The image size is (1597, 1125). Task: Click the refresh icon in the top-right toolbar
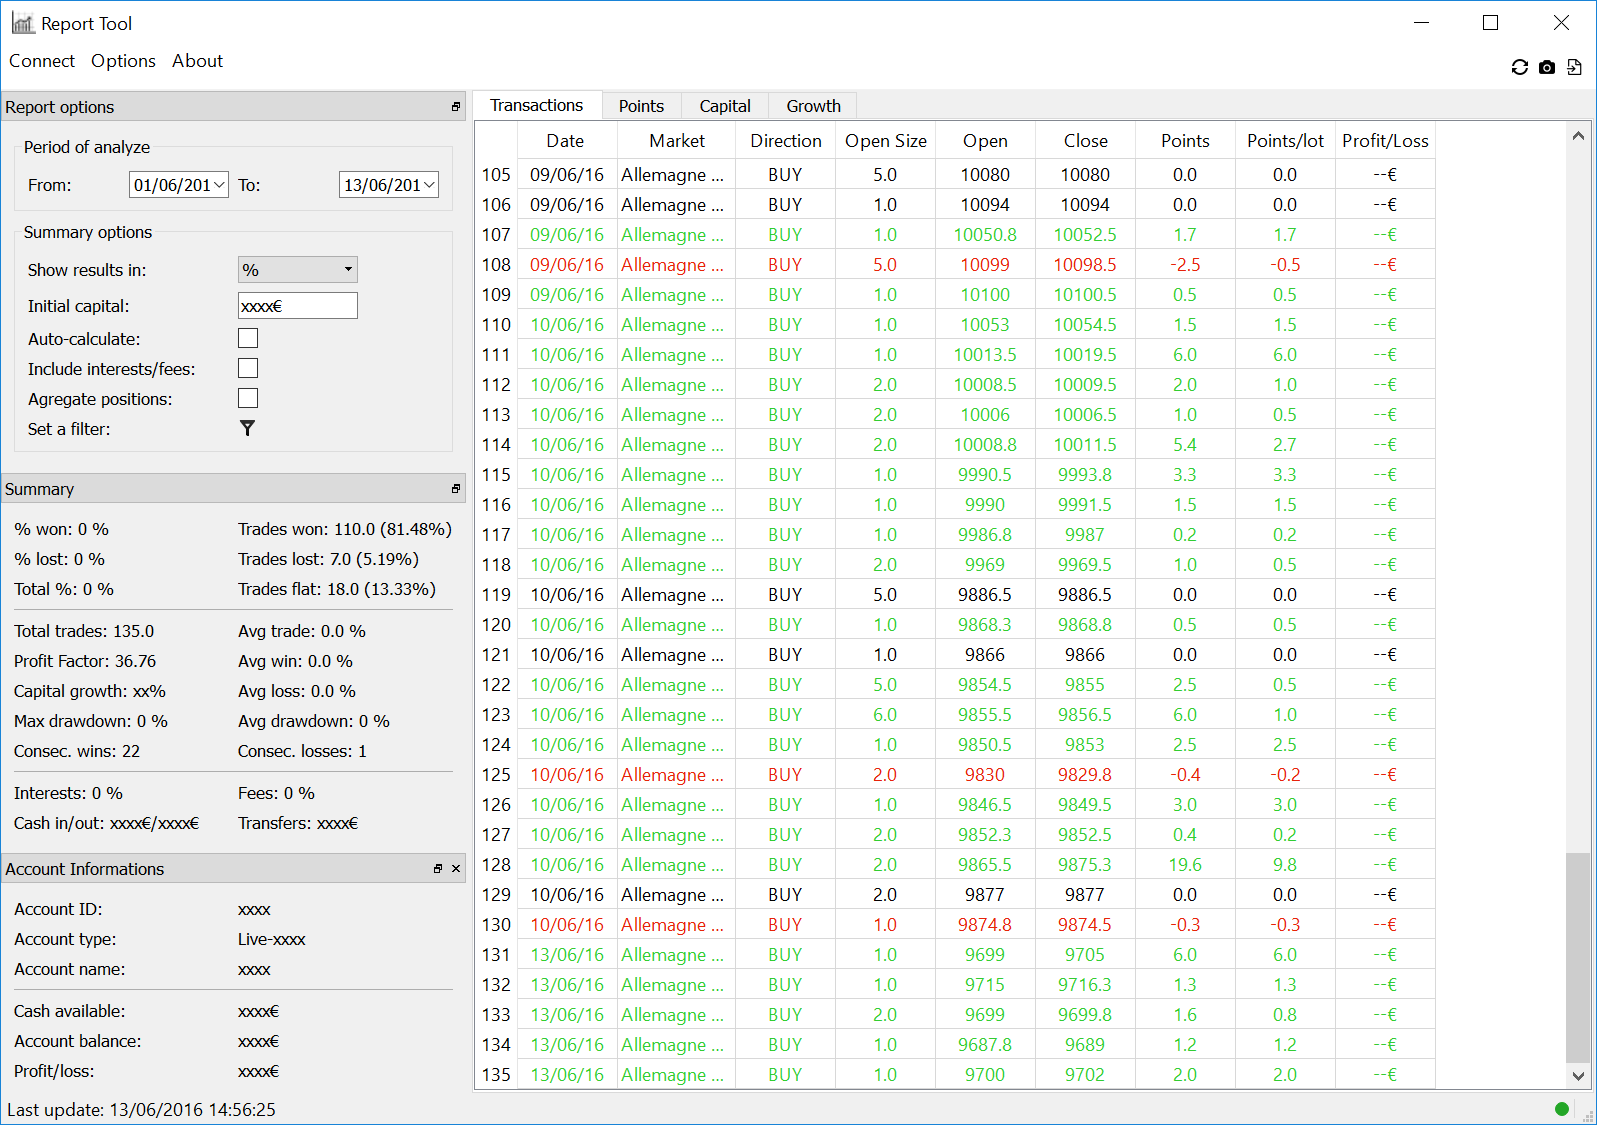pyautogui.click(x=1519, y=67)
